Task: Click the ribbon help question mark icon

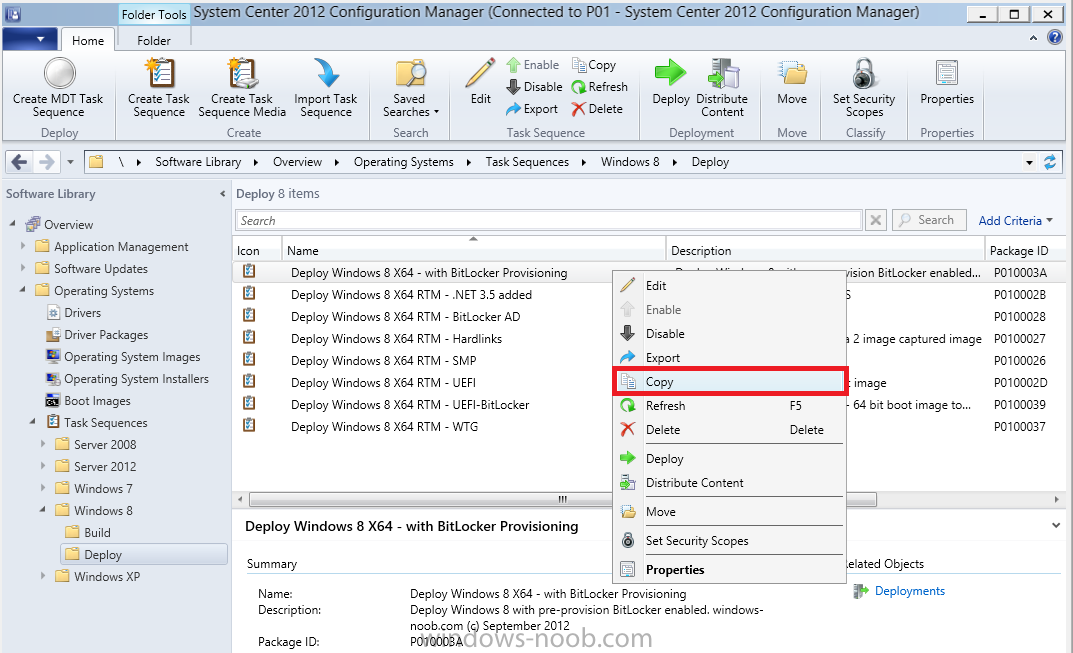Action: 1055,38
